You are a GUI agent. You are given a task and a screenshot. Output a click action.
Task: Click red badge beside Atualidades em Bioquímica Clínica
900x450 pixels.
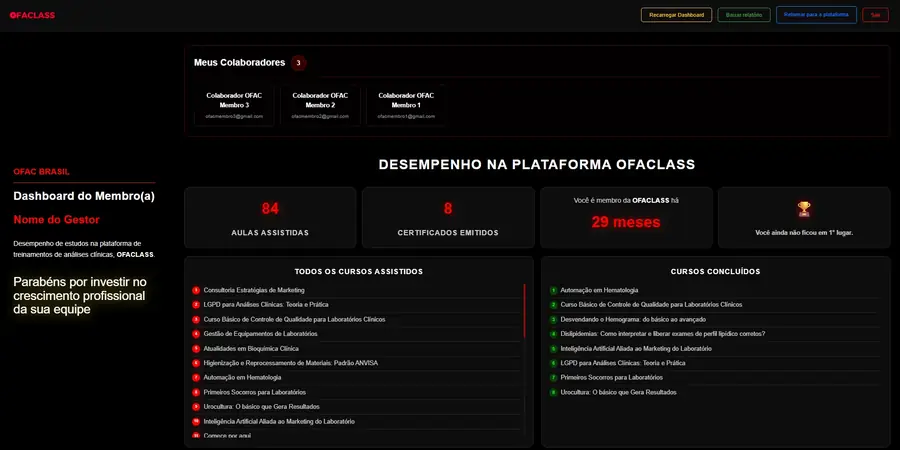point(196,348)
